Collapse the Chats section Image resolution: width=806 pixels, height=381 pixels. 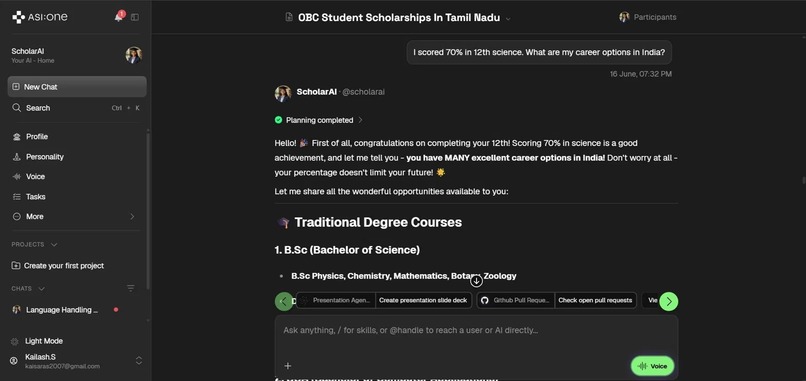[28, 289]
